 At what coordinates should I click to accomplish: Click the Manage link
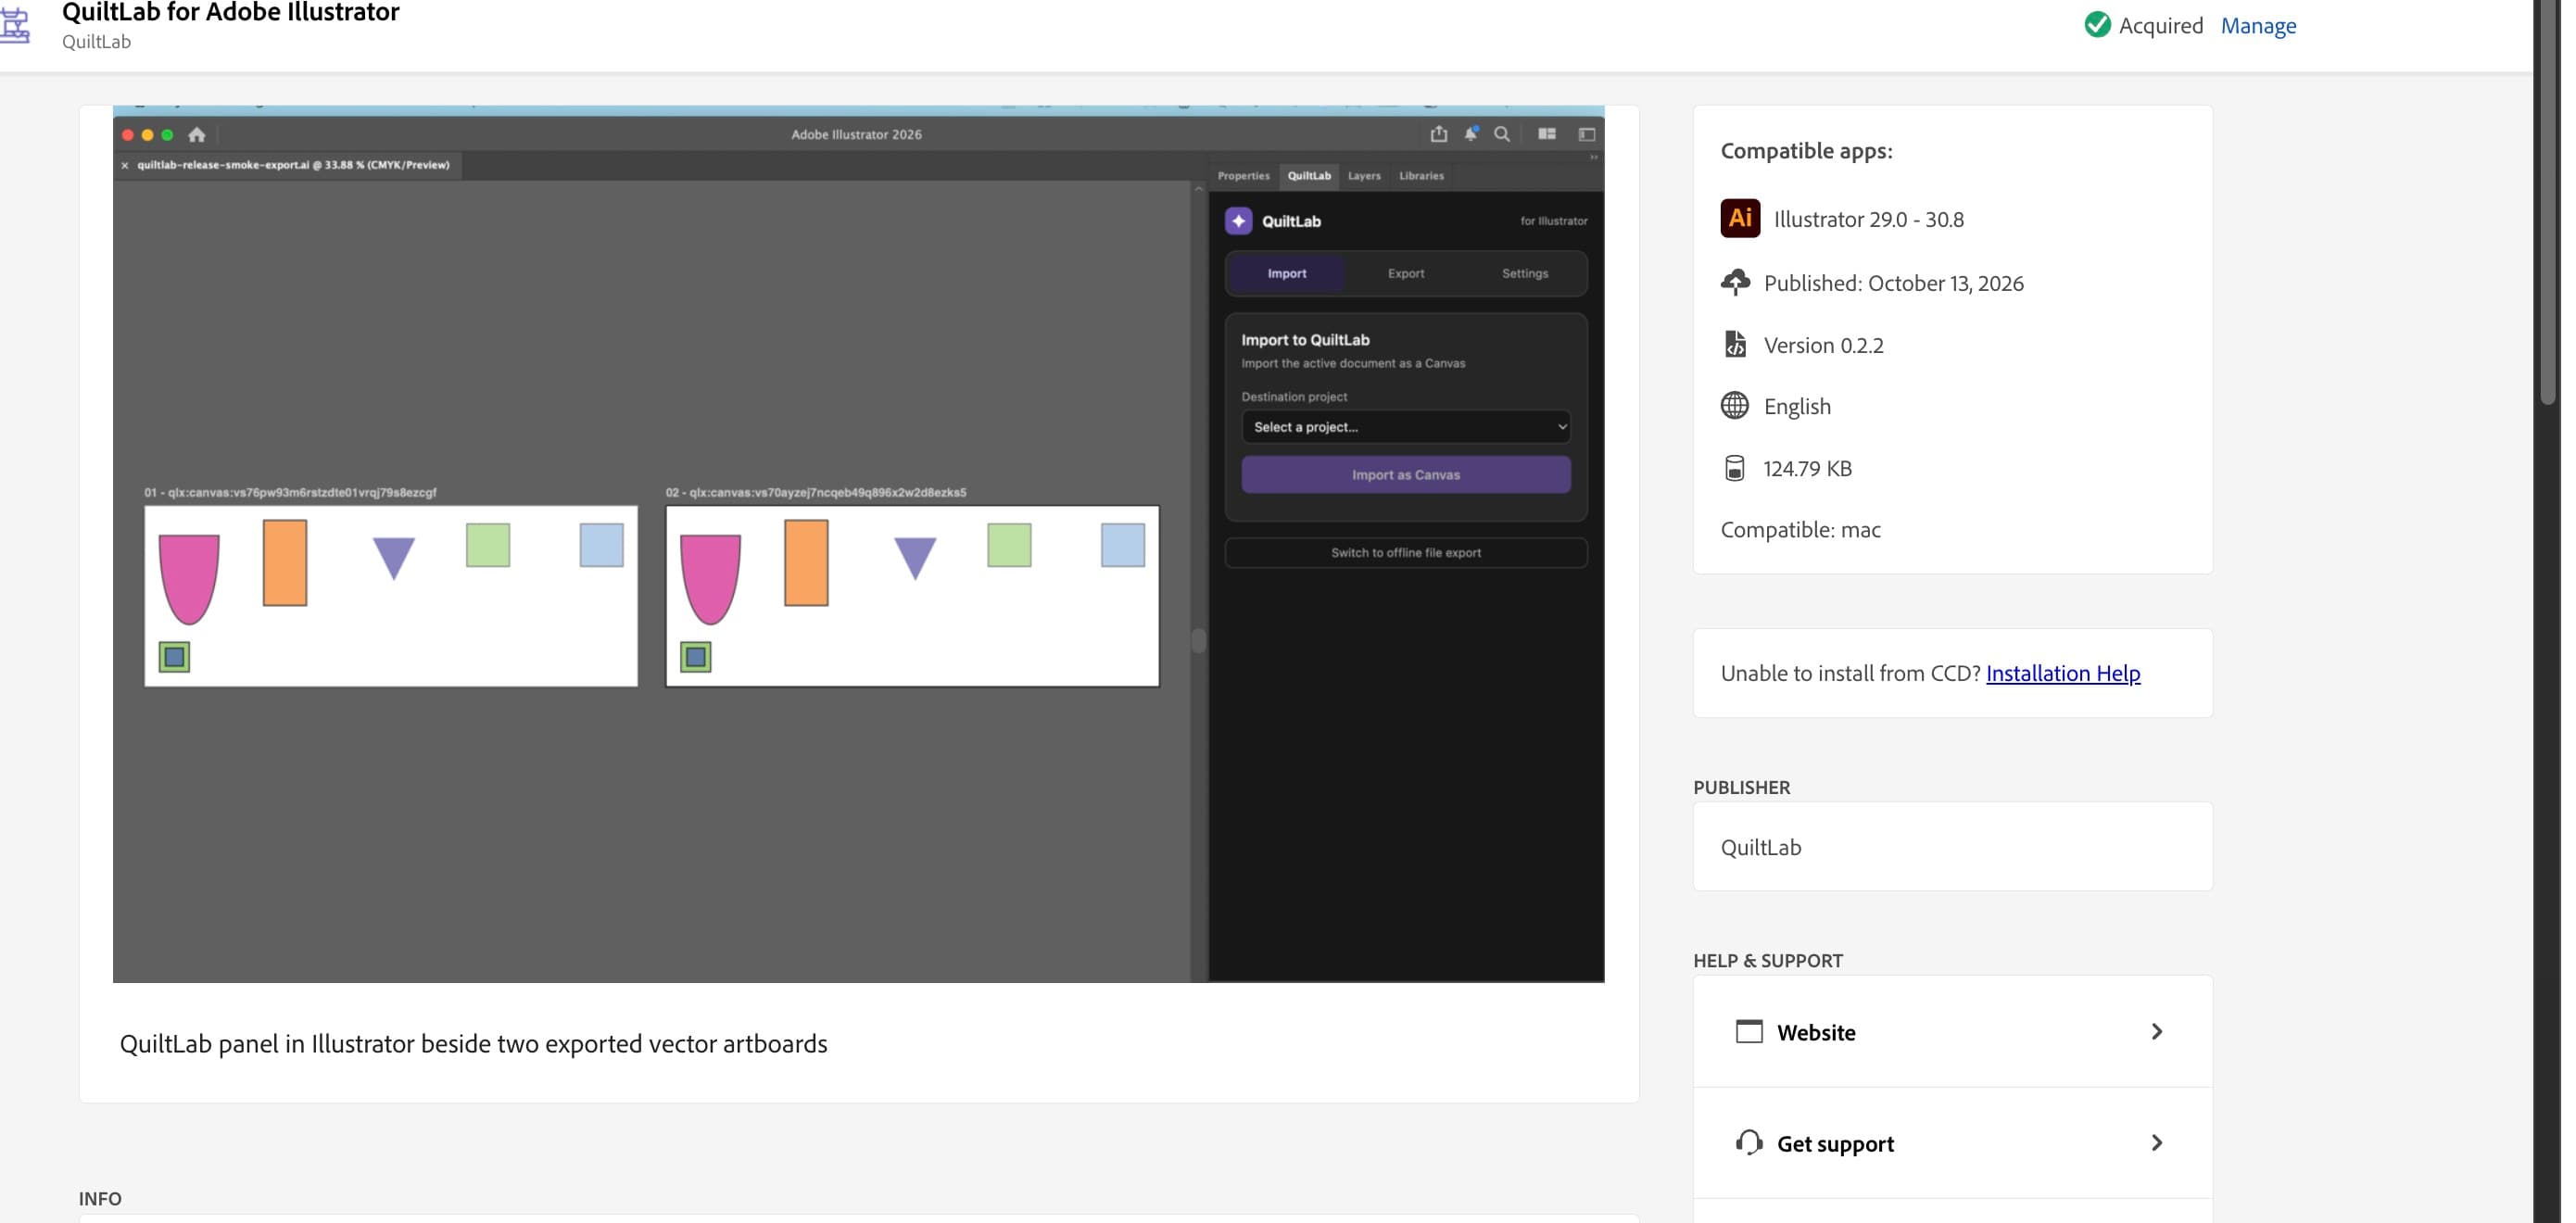tap(2258, 25)
